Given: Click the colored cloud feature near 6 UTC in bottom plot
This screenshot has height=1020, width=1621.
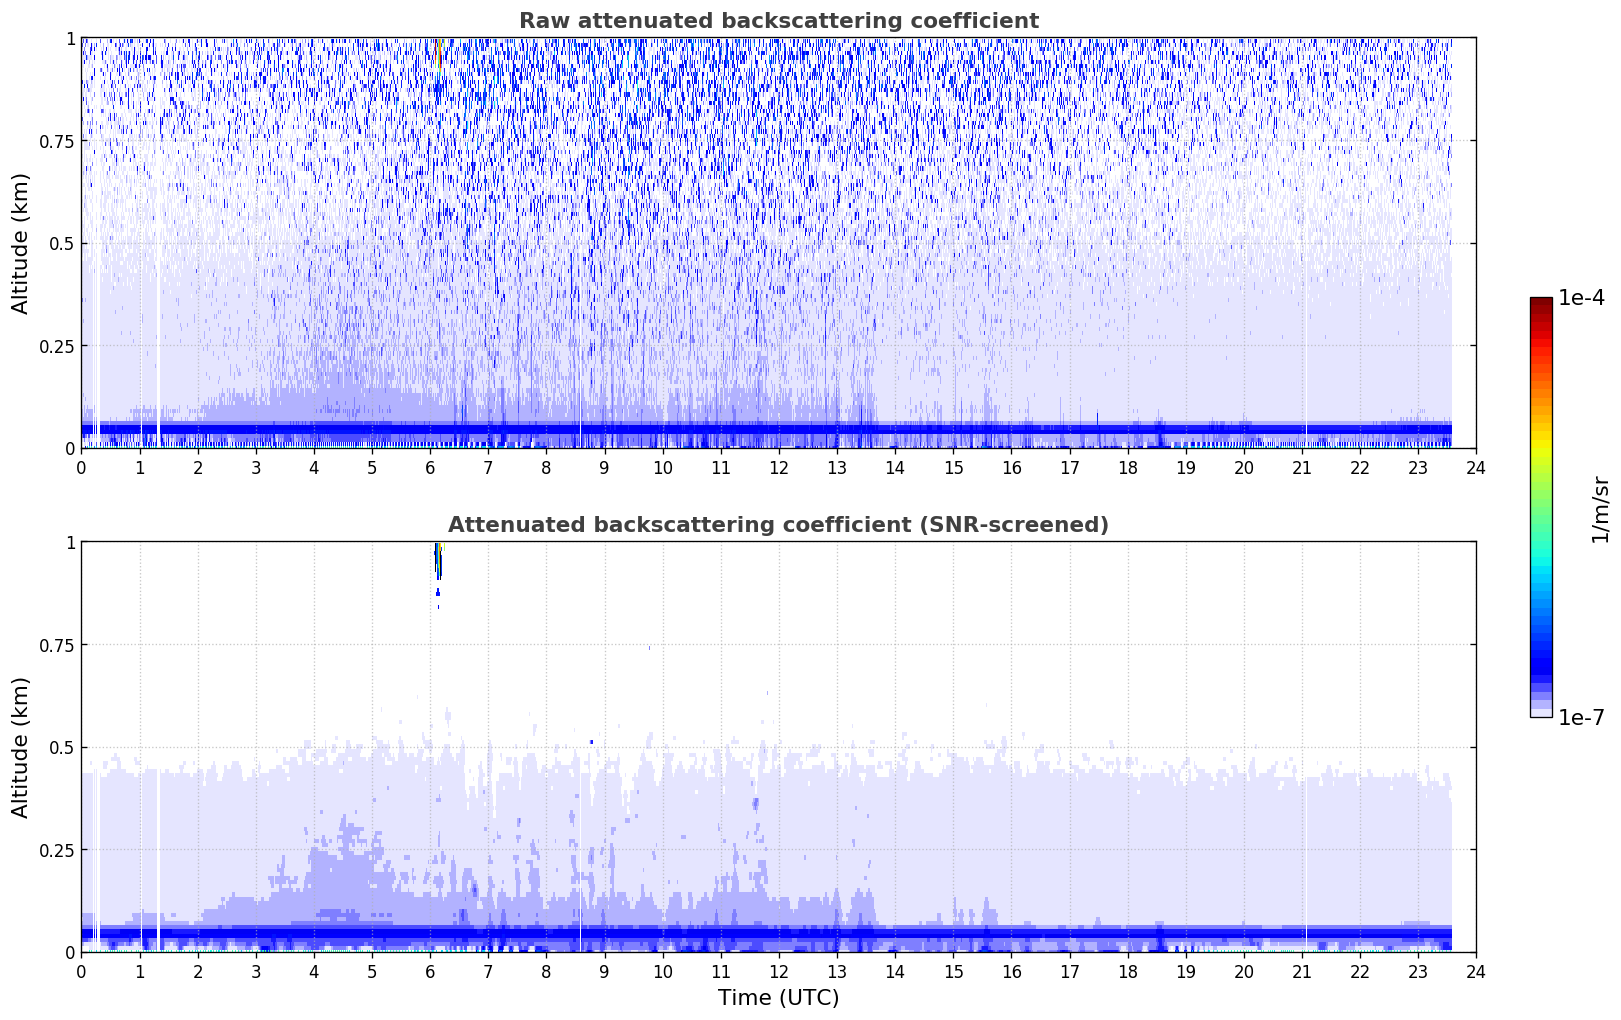Looking at the screenshot, I should pos(438,561).
